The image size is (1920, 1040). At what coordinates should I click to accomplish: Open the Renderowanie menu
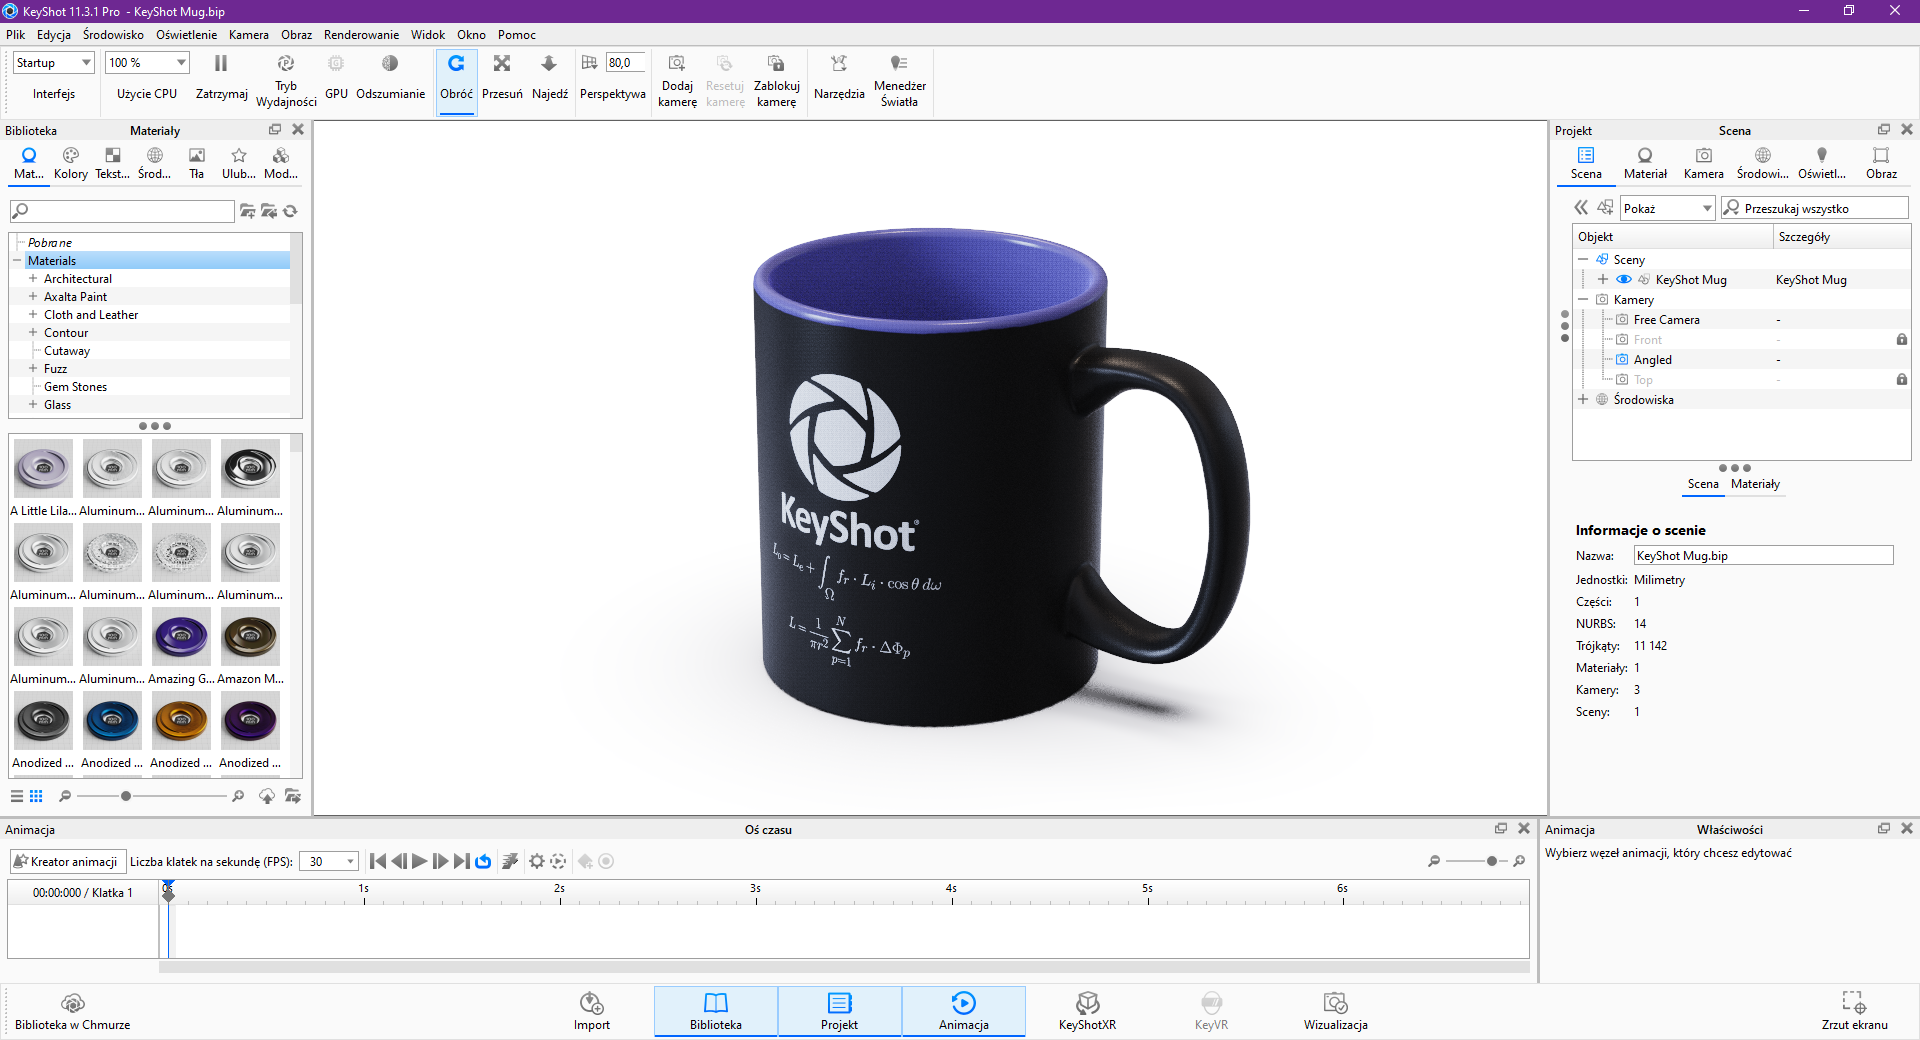(361, 35)
